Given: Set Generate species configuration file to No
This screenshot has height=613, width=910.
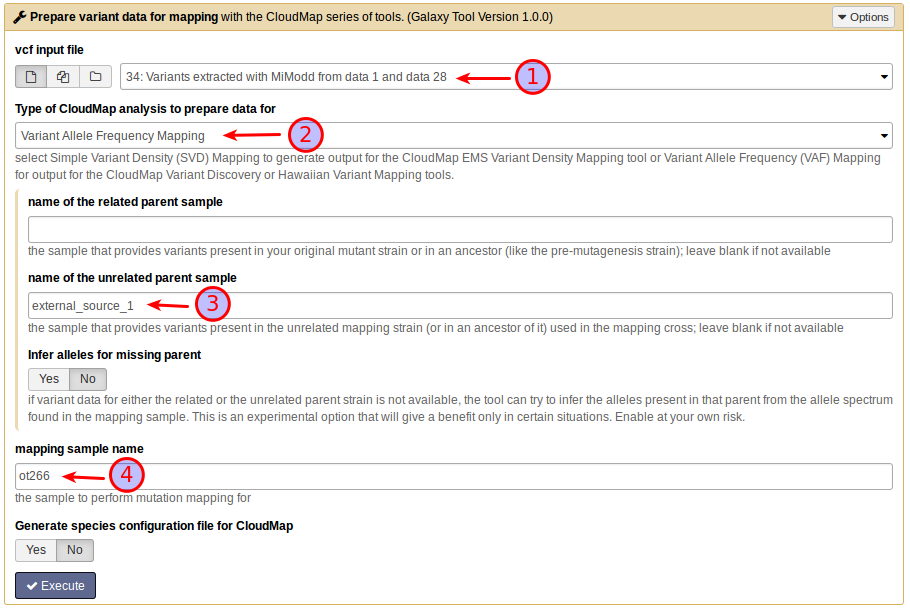Looking at the screenshot, I should pyautogui.click(x=75, y=550).
